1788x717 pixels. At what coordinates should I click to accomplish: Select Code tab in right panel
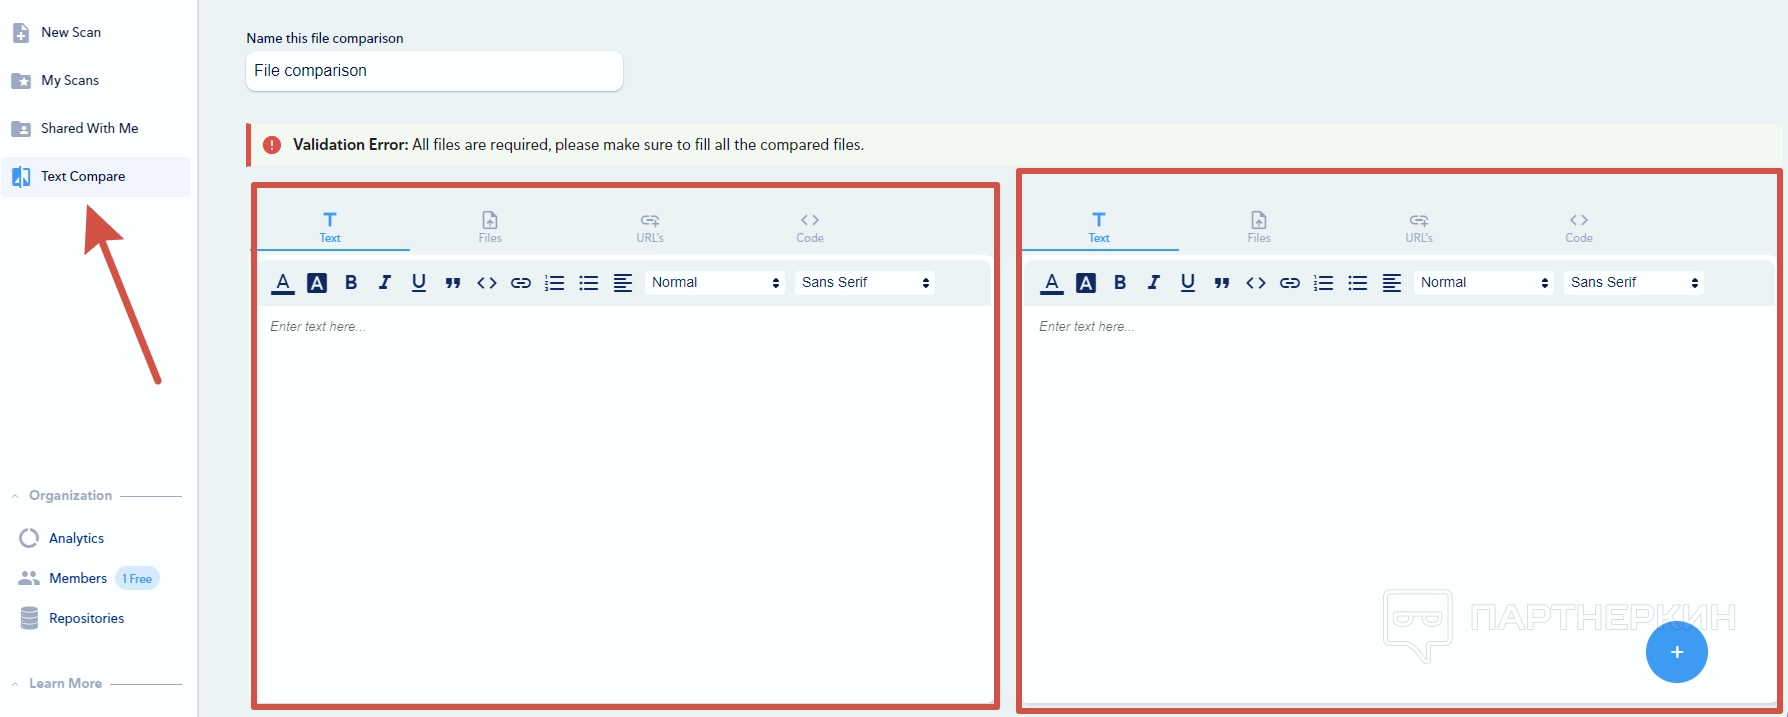click(1579, 228)
